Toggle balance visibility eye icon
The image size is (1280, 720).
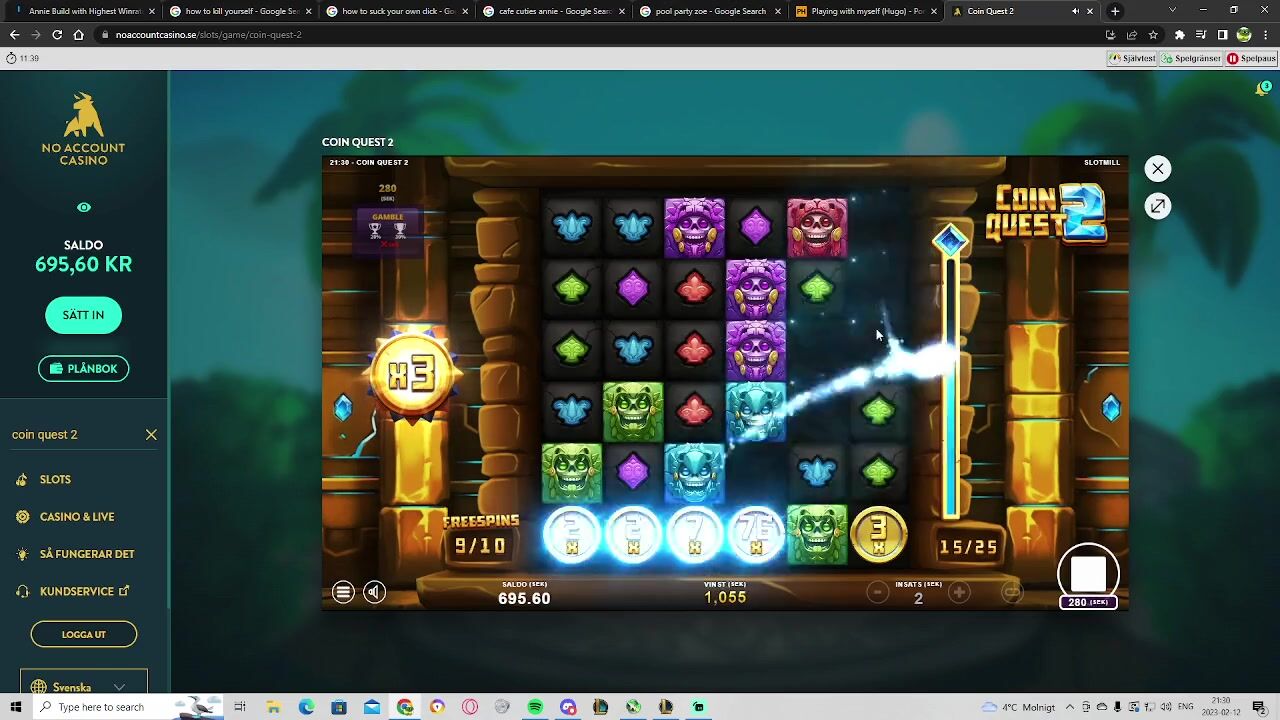tap(84, 208)
